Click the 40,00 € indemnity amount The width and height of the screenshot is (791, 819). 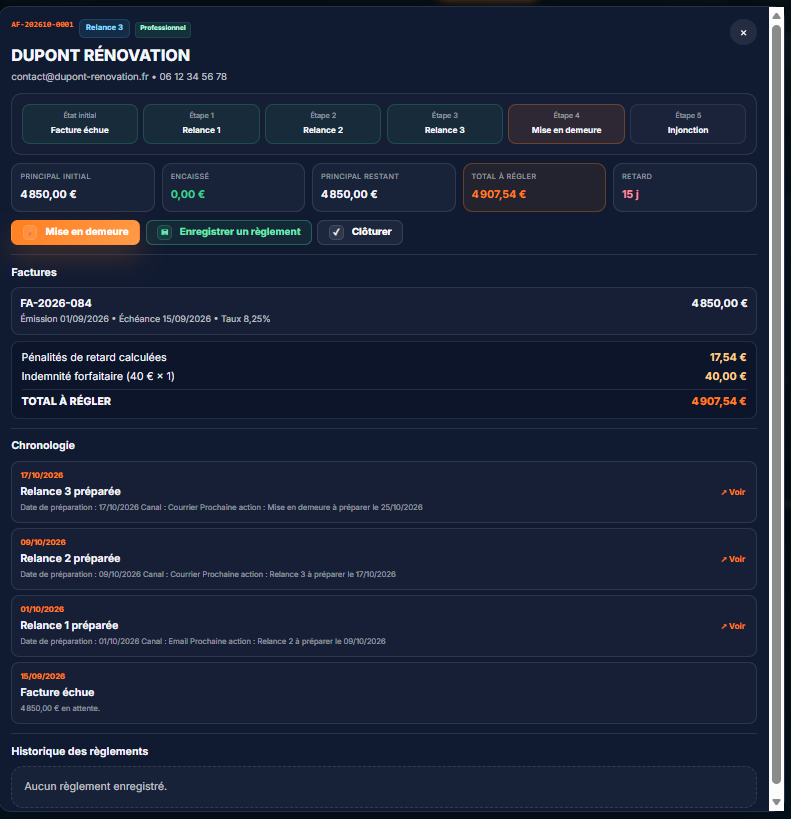[726, 376]
